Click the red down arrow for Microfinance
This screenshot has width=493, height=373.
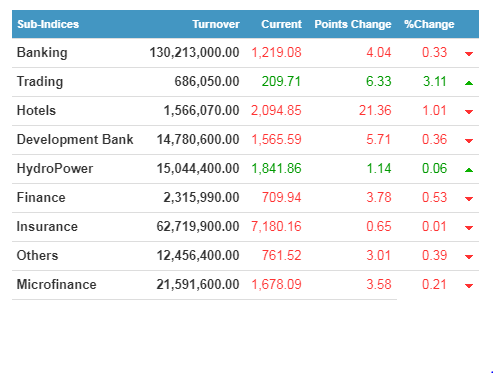click(469, 286)
